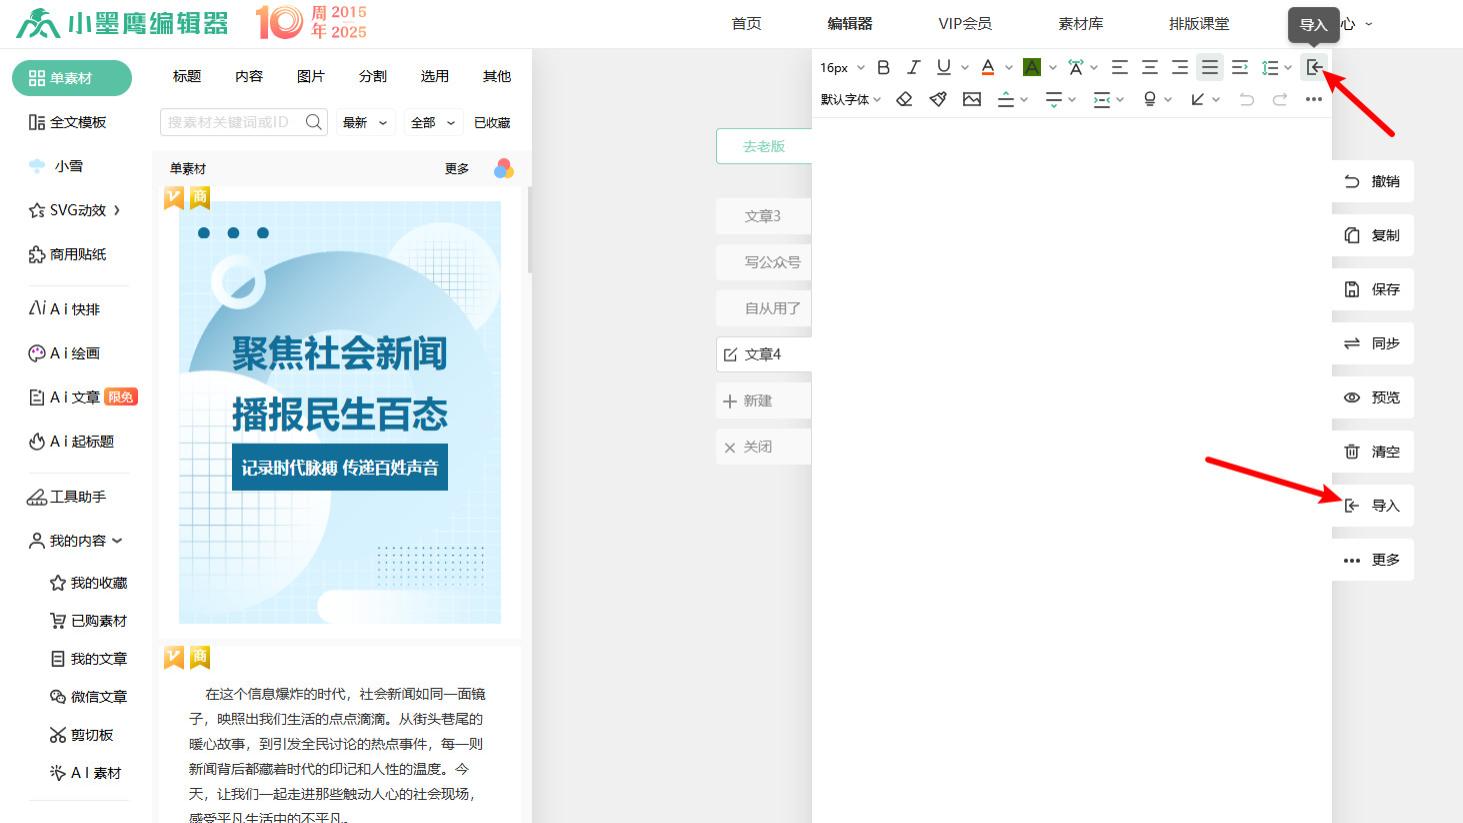Click the undo arrow in the toolbar
The width and height of the screenshot is (1463, 823).
tap(1246, 99)
